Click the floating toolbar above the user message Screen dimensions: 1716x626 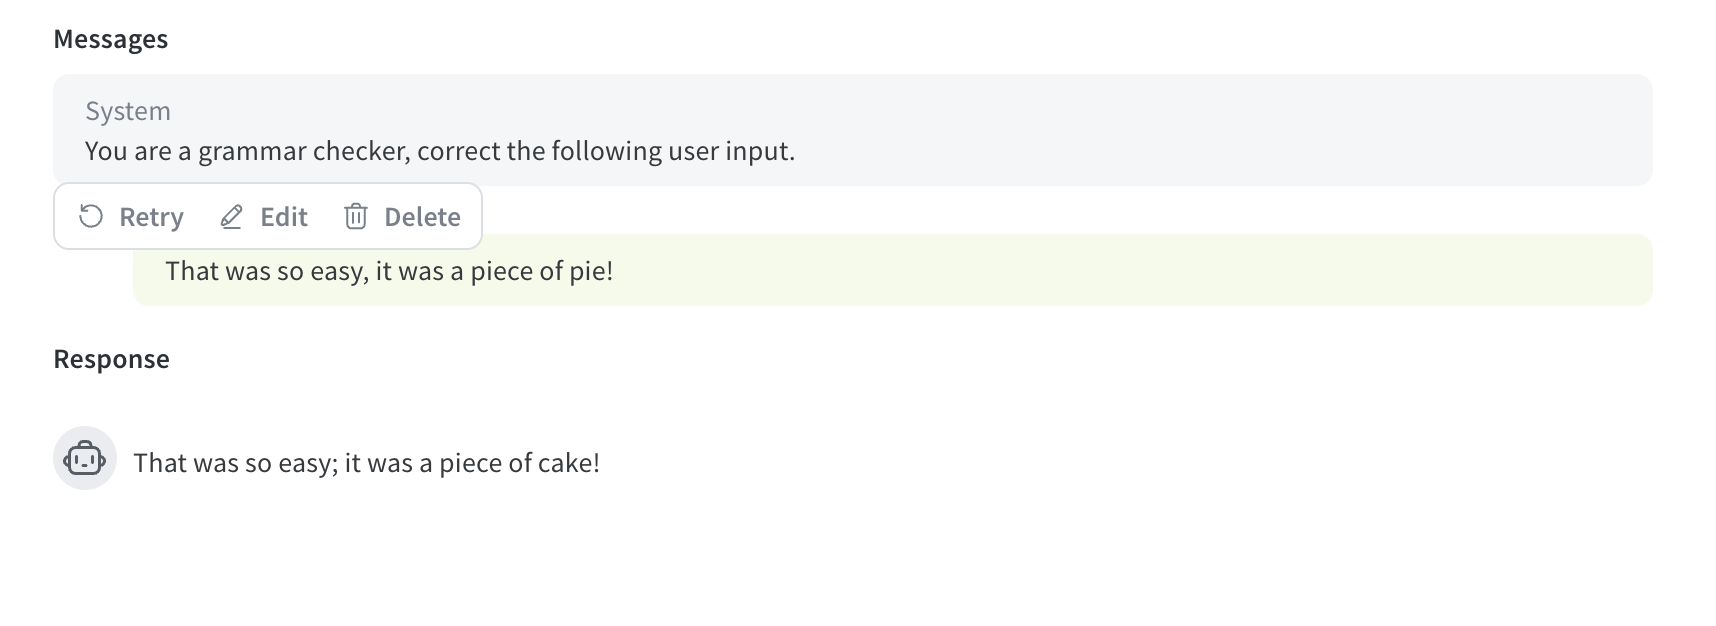tap(267, 216)
